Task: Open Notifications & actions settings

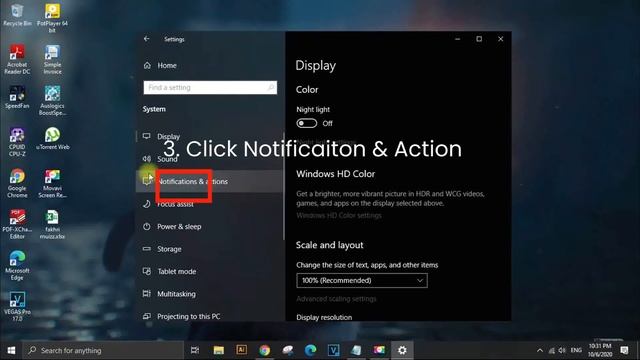Action: coord(209,181)
